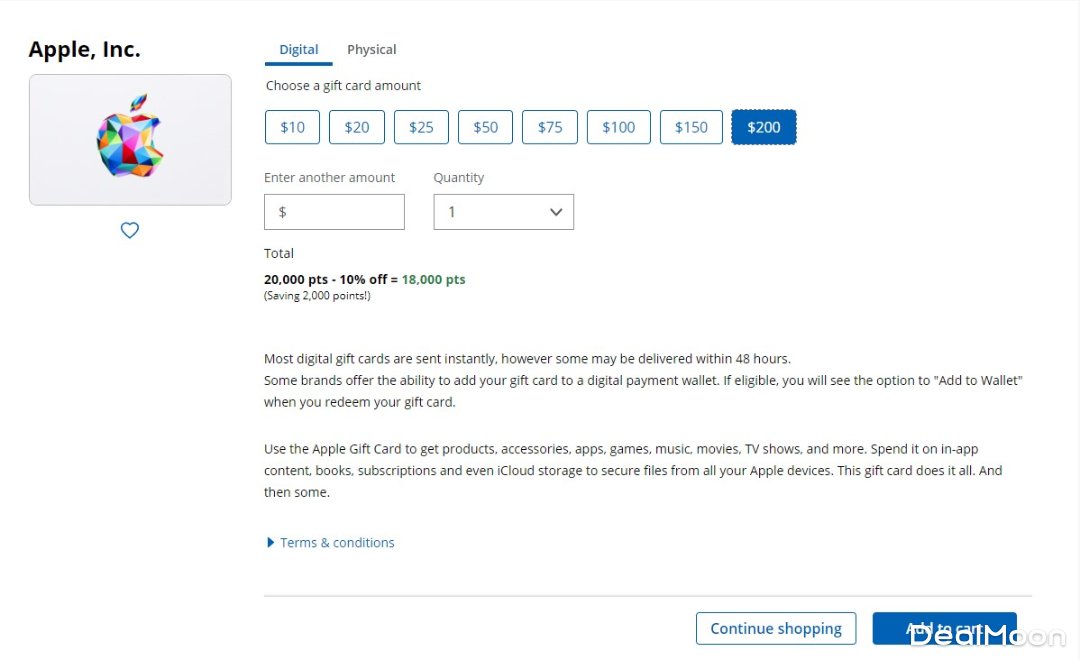The height and width of the screenshot is (660, 1080).
Task: Select the $20 gift card amount
Action: pos(357,127)
